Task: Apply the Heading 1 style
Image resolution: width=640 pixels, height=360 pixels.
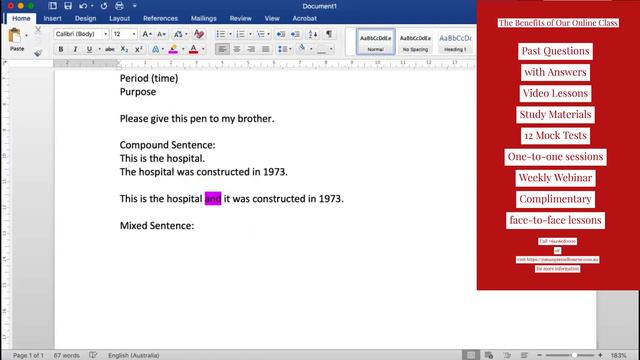Action: [x=455, y=42]
